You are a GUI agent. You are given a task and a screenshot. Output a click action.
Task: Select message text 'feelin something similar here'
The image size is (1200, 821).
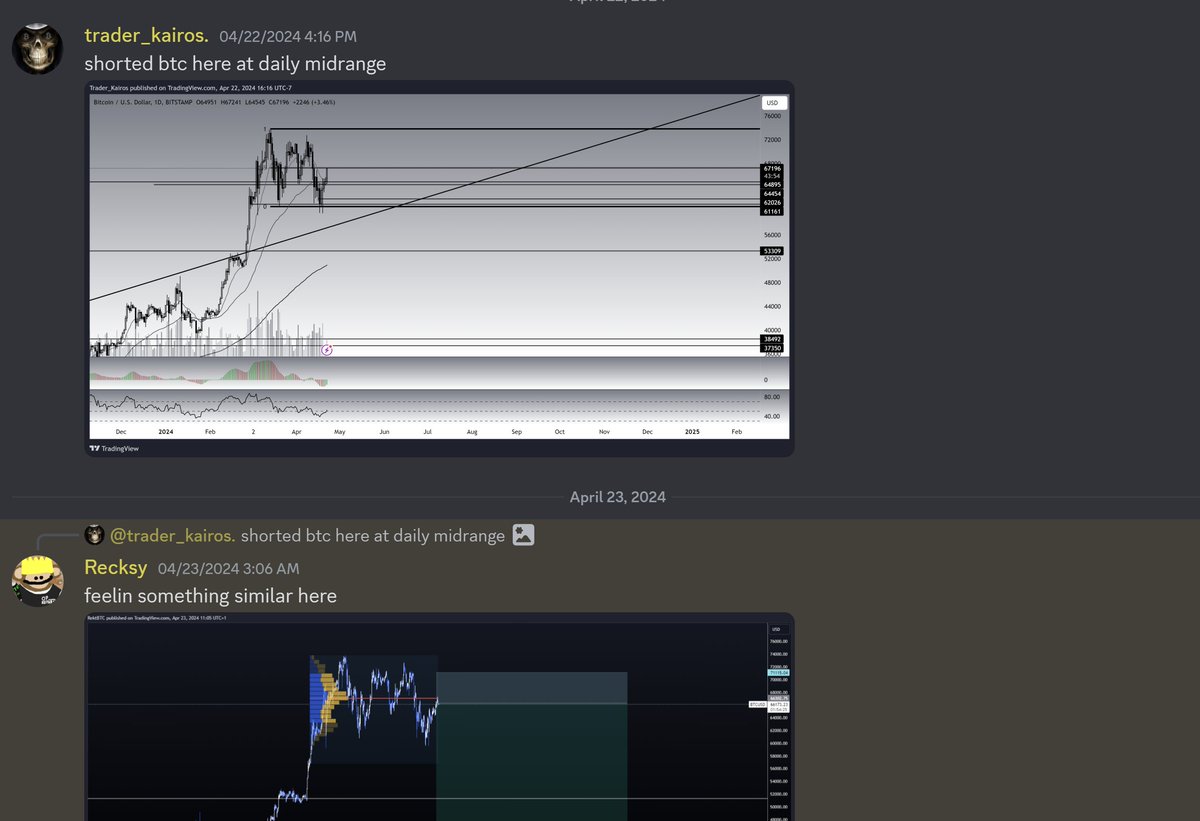(x=210, y=596)
